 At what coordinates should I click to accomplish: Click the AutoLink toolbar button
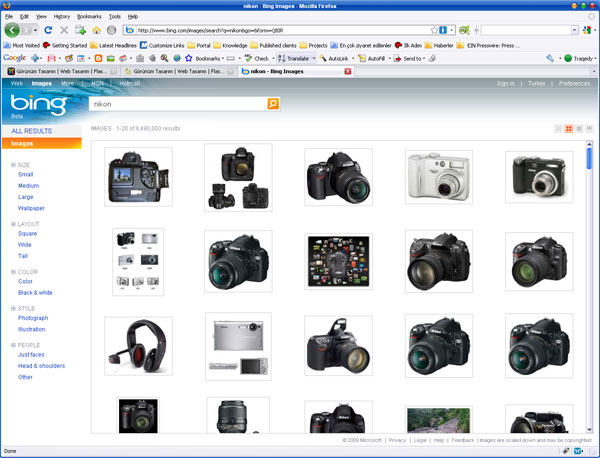tap(334, 58)
